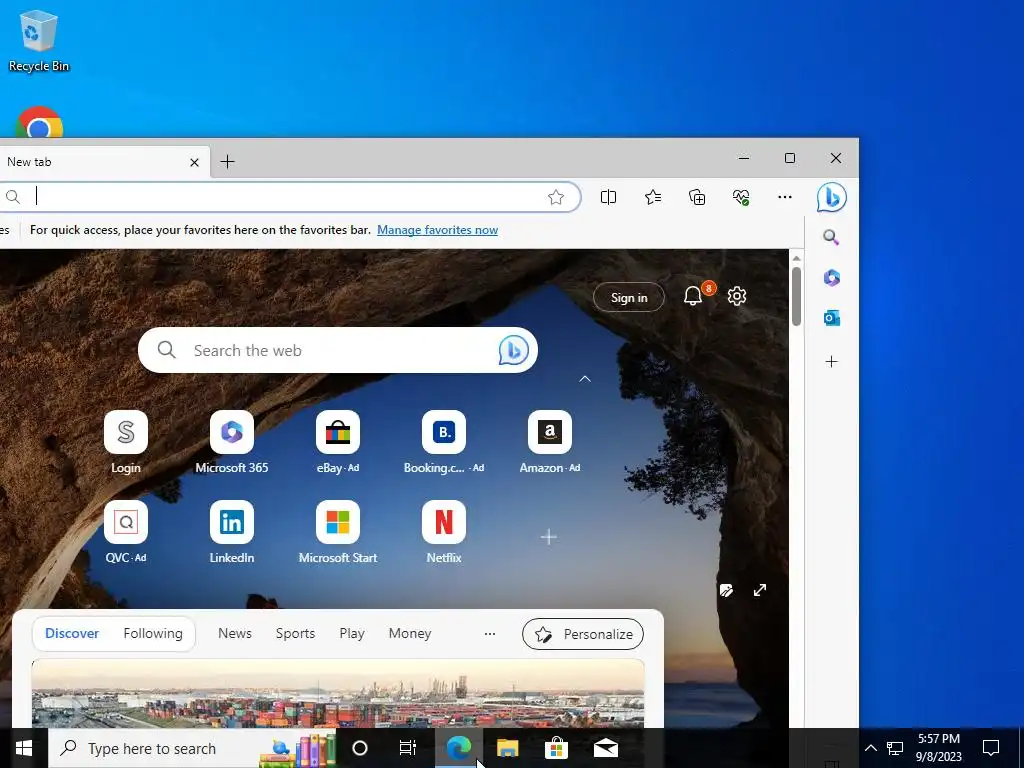
Task: Select the Money feed tab
Action: (410, 633)
